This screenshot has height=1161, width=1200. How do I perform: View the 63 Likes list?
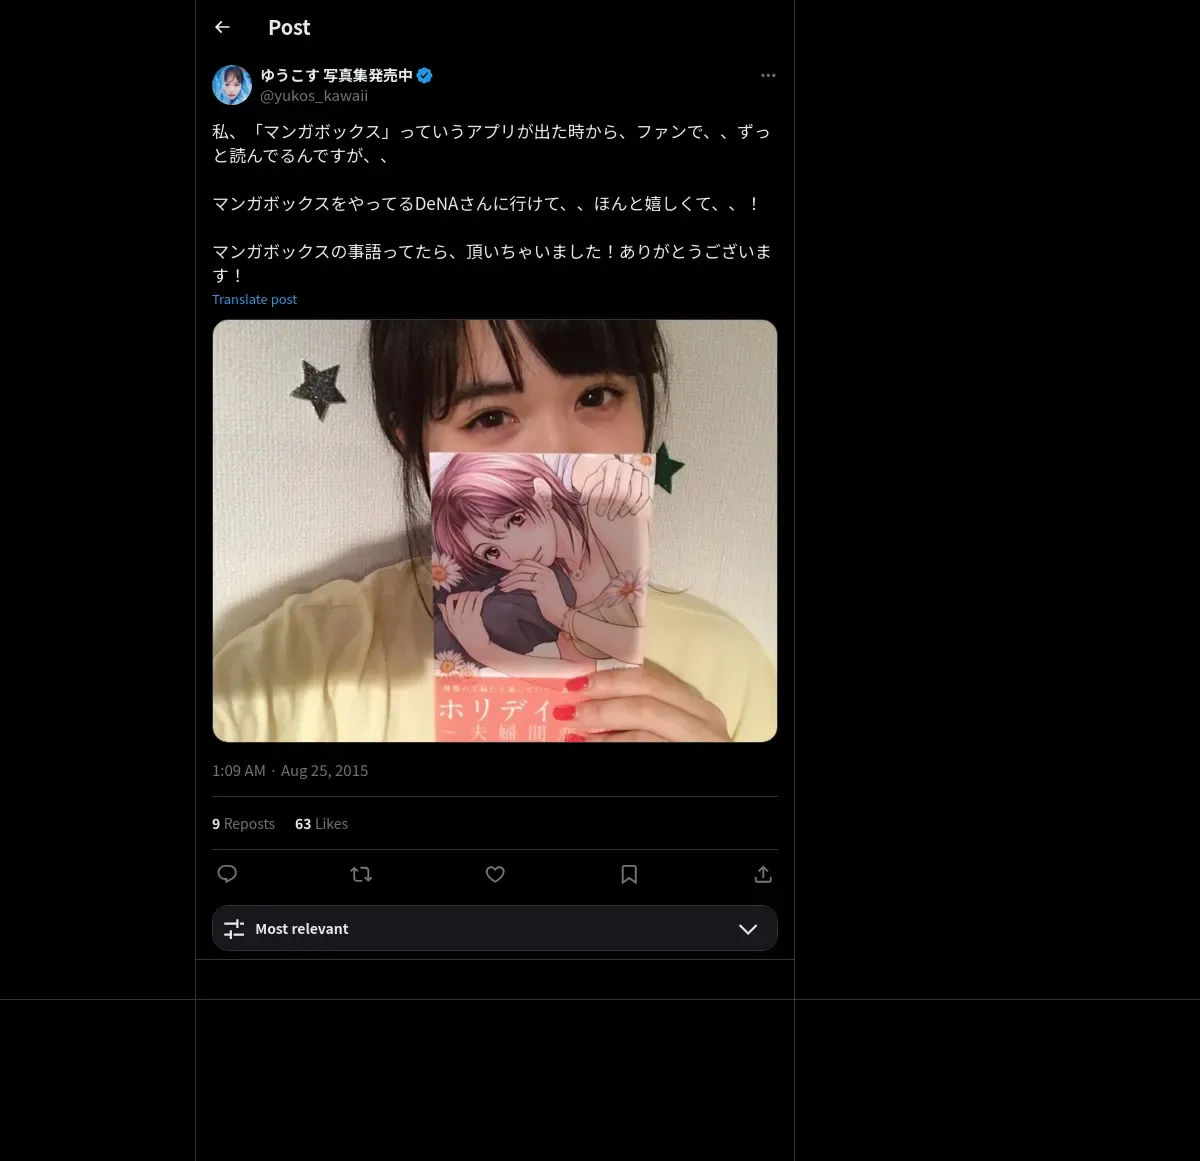(x=321, y=824)
